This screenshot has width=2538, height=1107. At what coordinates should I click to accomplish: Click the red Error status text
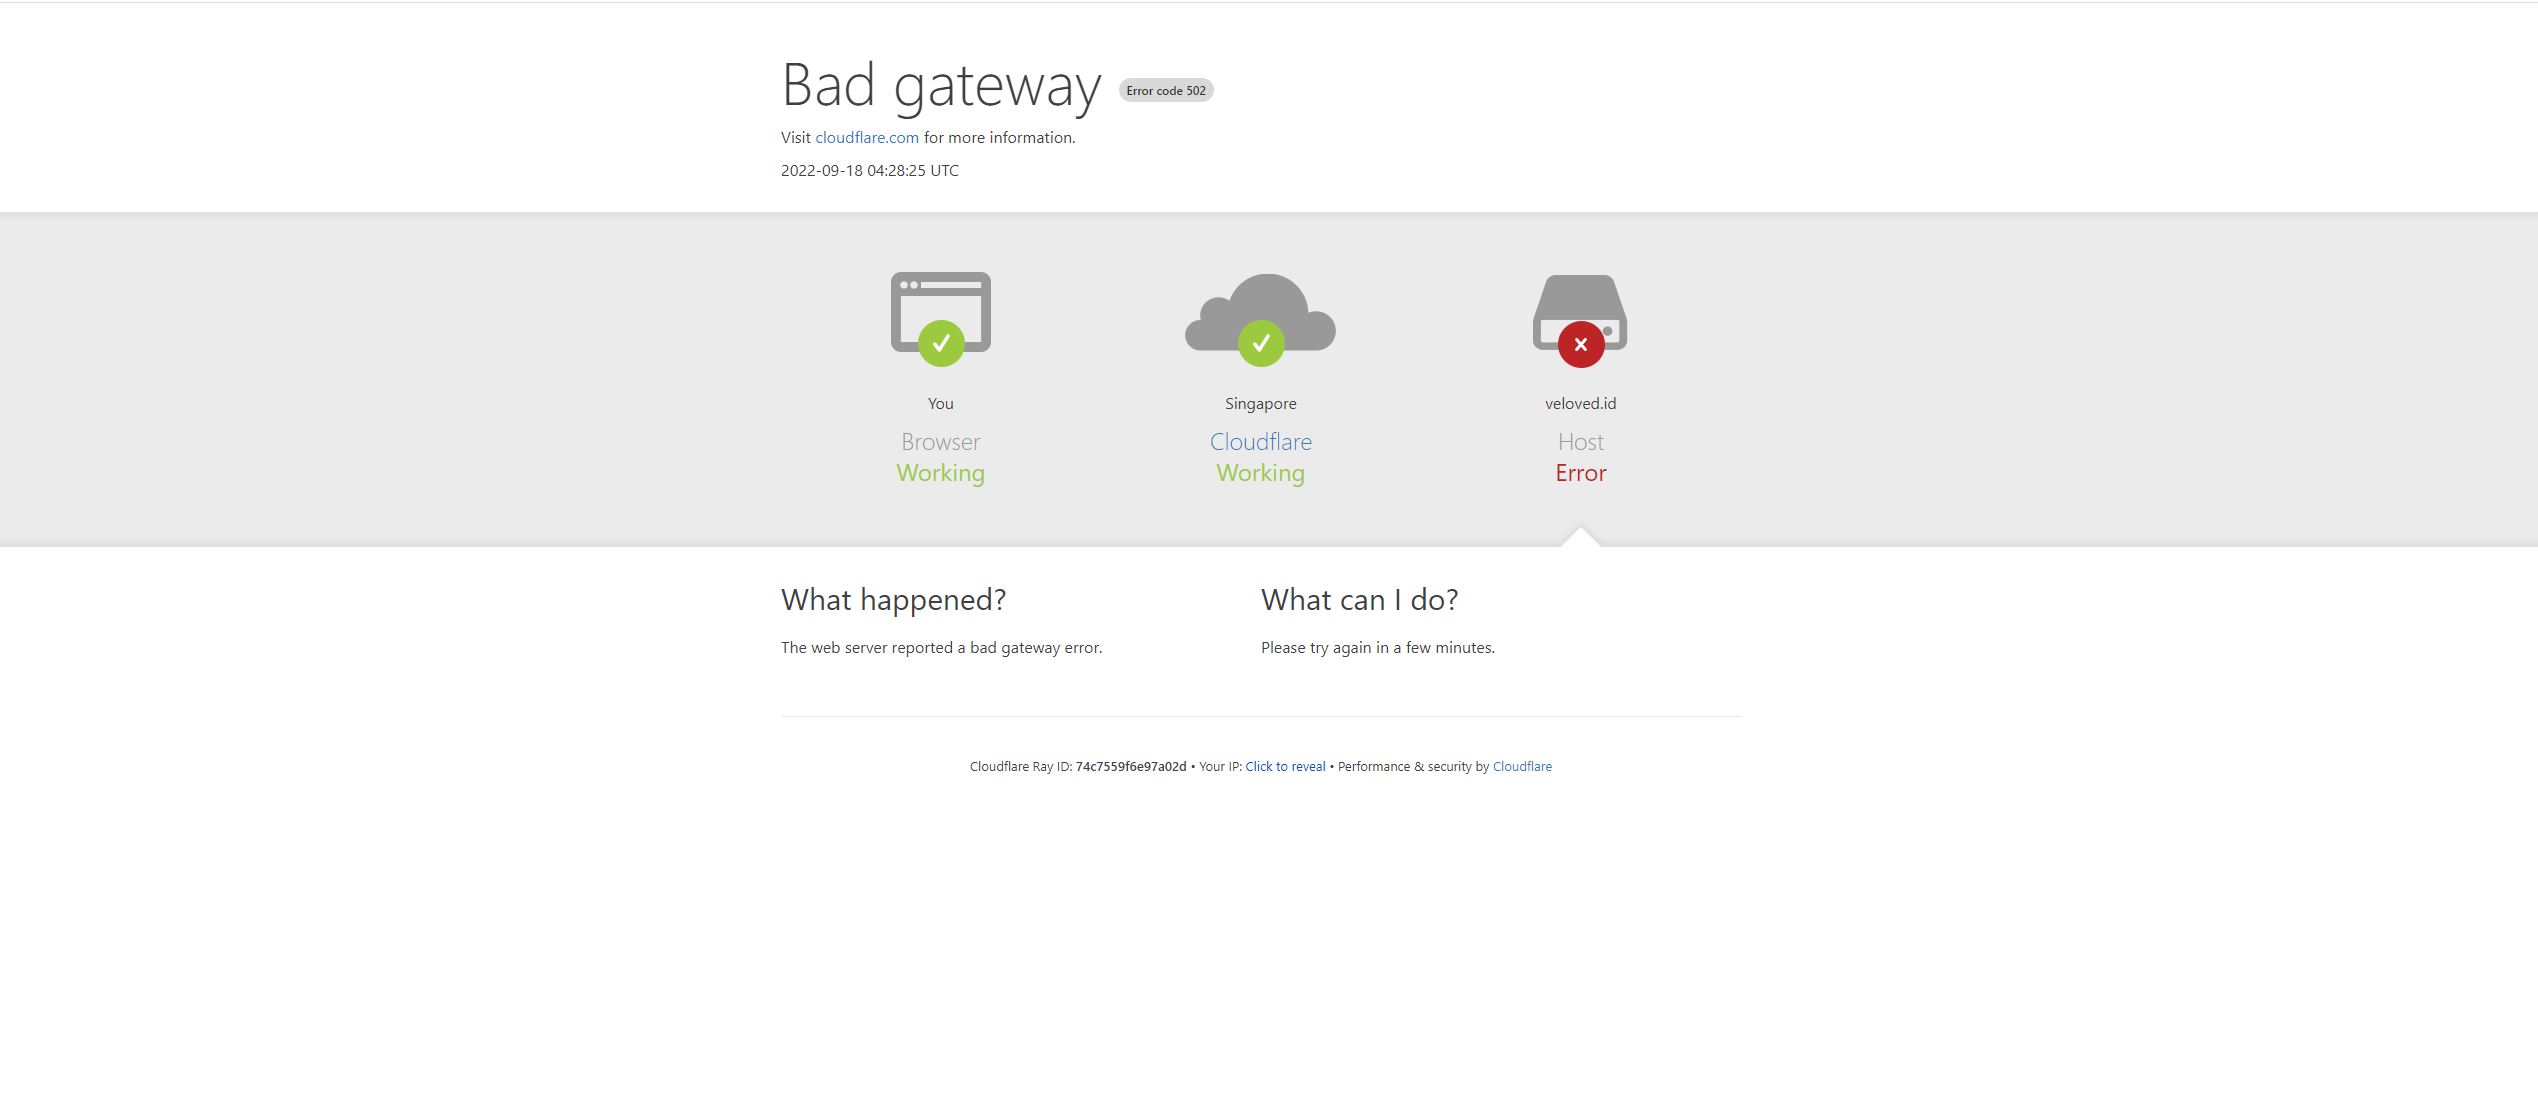point(1580,473)
